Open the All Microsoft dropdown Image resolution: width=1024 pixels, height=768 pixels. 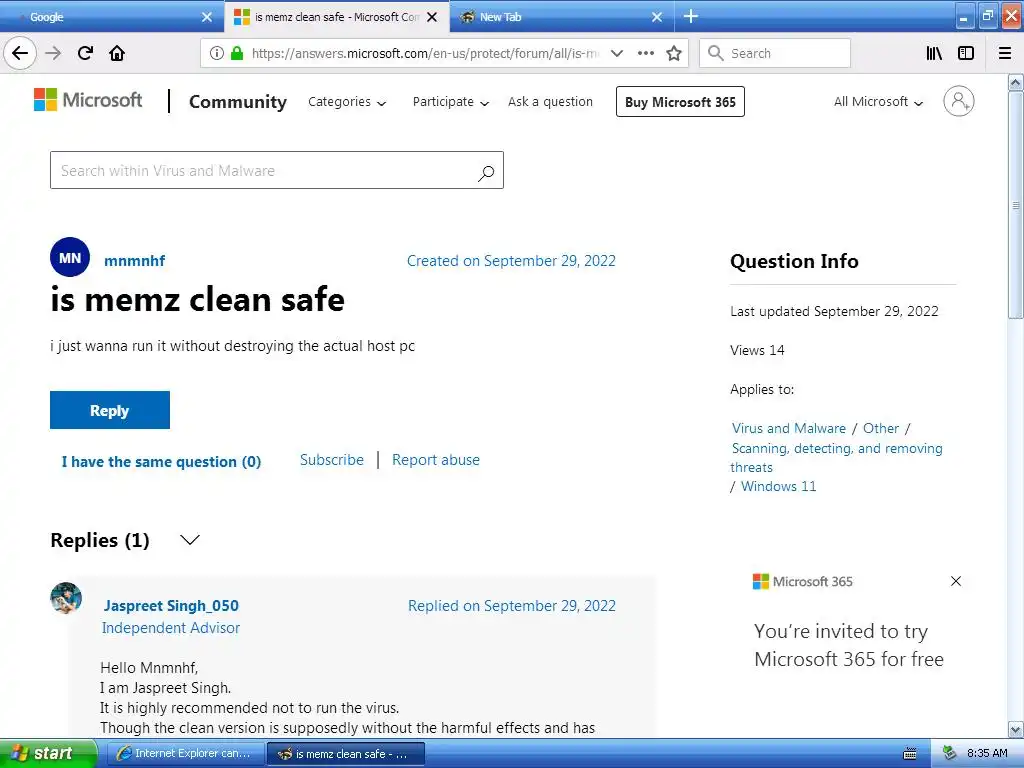tap(878, 102)
